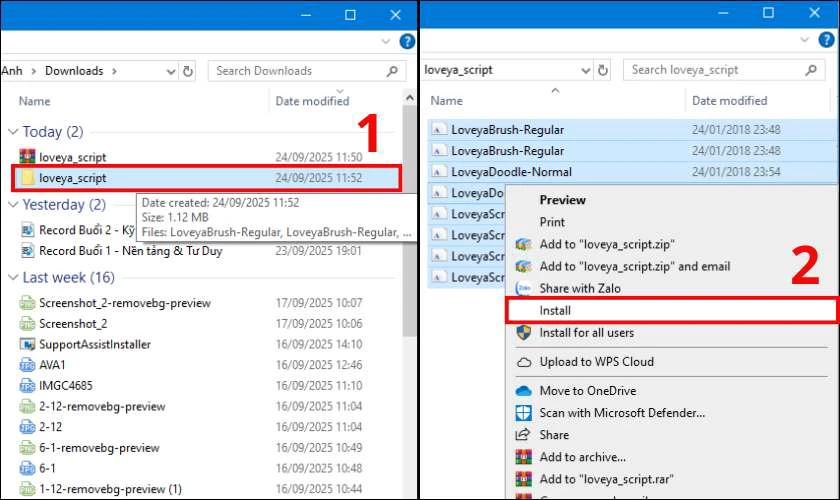Choose Scan with Microsoft Defender

coord(622,413)
